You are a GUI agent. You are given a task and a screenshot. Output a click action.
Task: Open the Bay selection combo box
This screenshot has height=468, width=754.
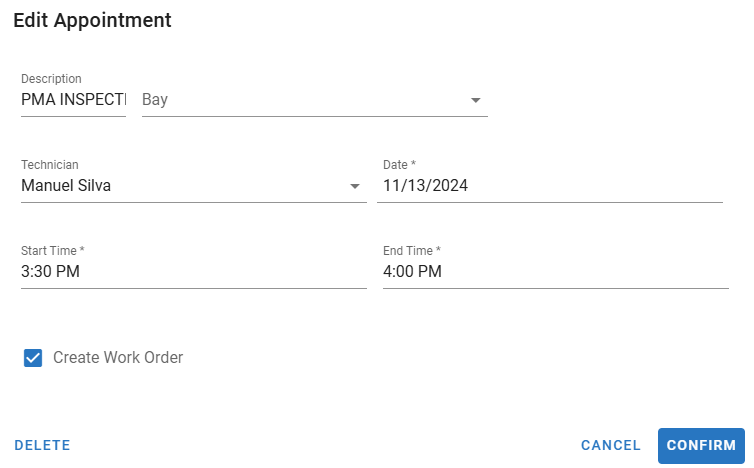pyautogui.click(x=300, y=100)
